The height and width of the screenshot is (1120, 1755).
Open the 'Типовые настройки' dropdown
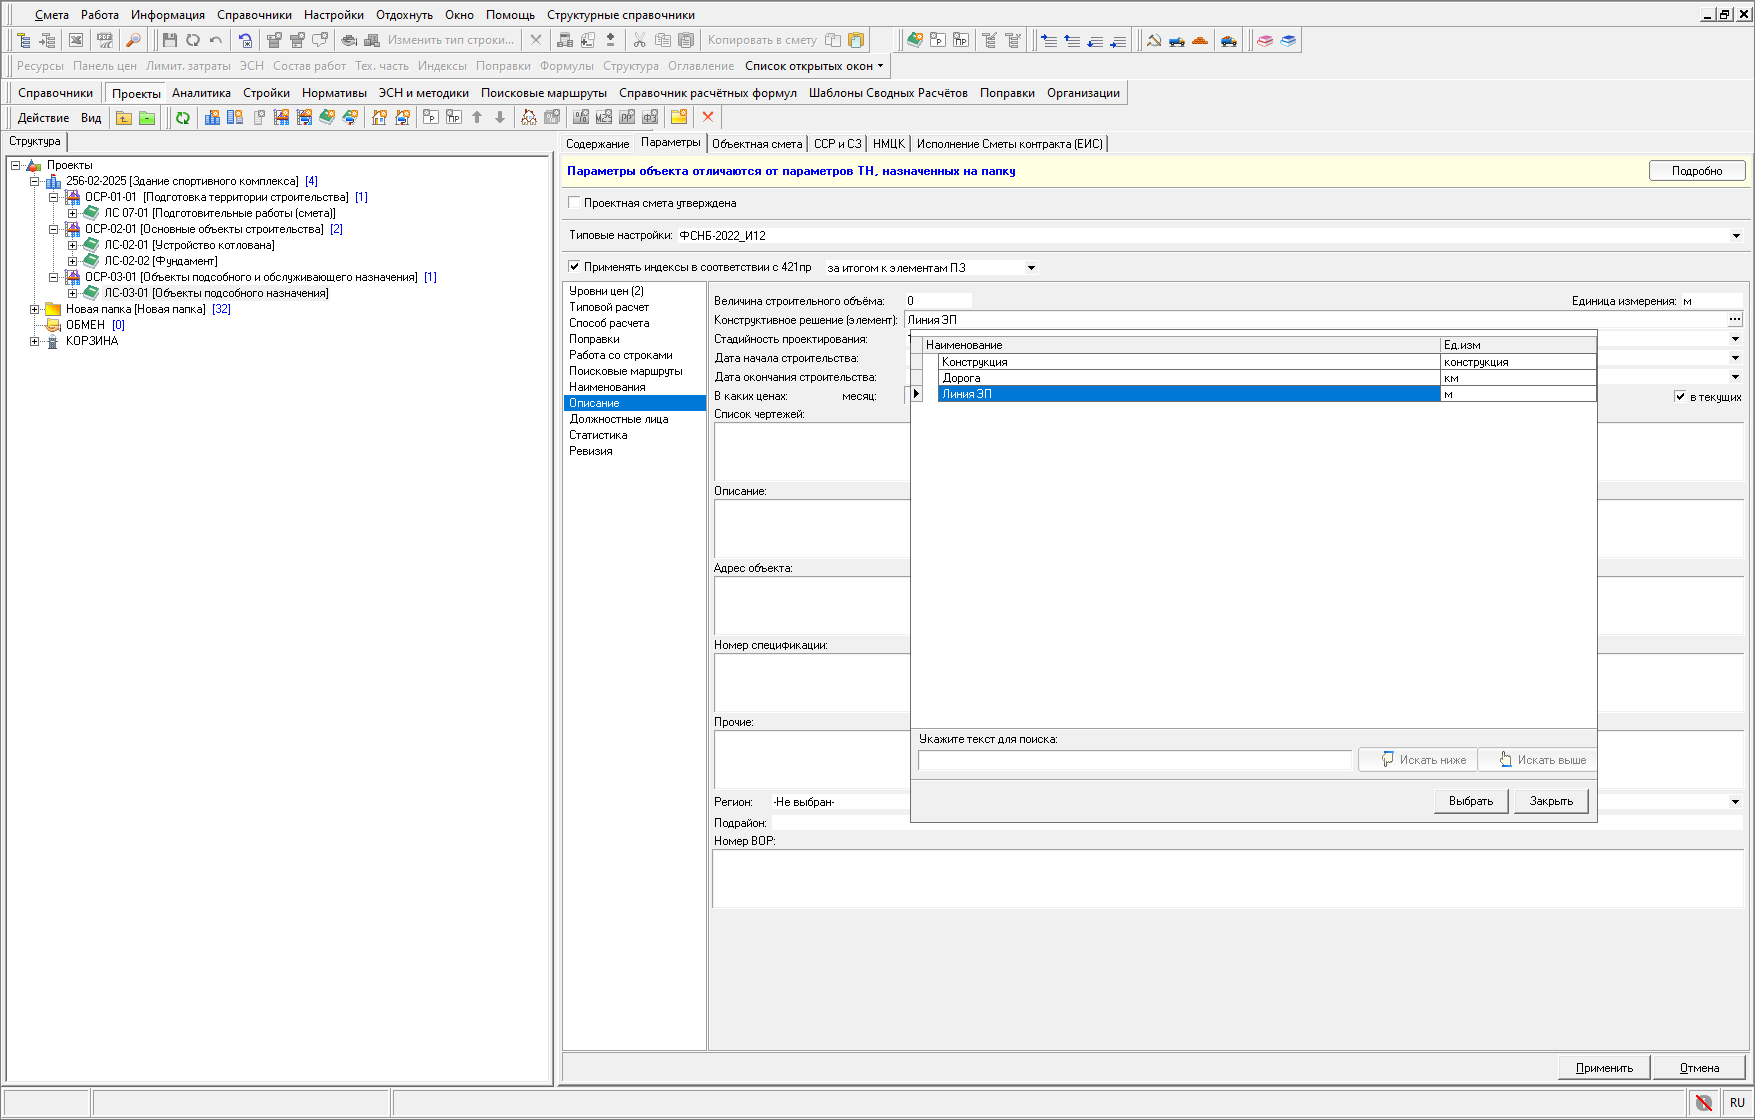[x=1735, y=236]
